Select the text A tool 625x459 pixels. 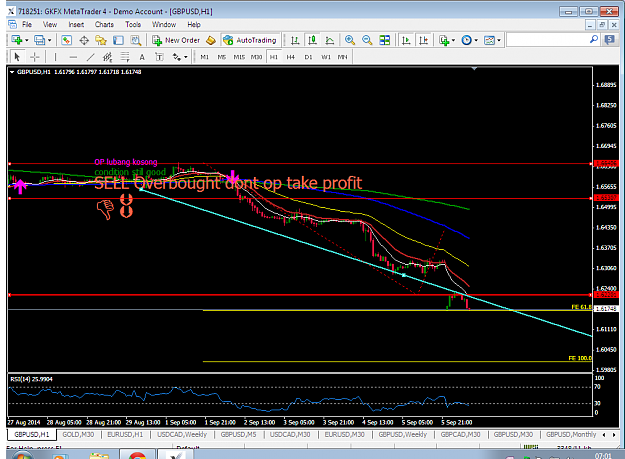coord(142,57)
